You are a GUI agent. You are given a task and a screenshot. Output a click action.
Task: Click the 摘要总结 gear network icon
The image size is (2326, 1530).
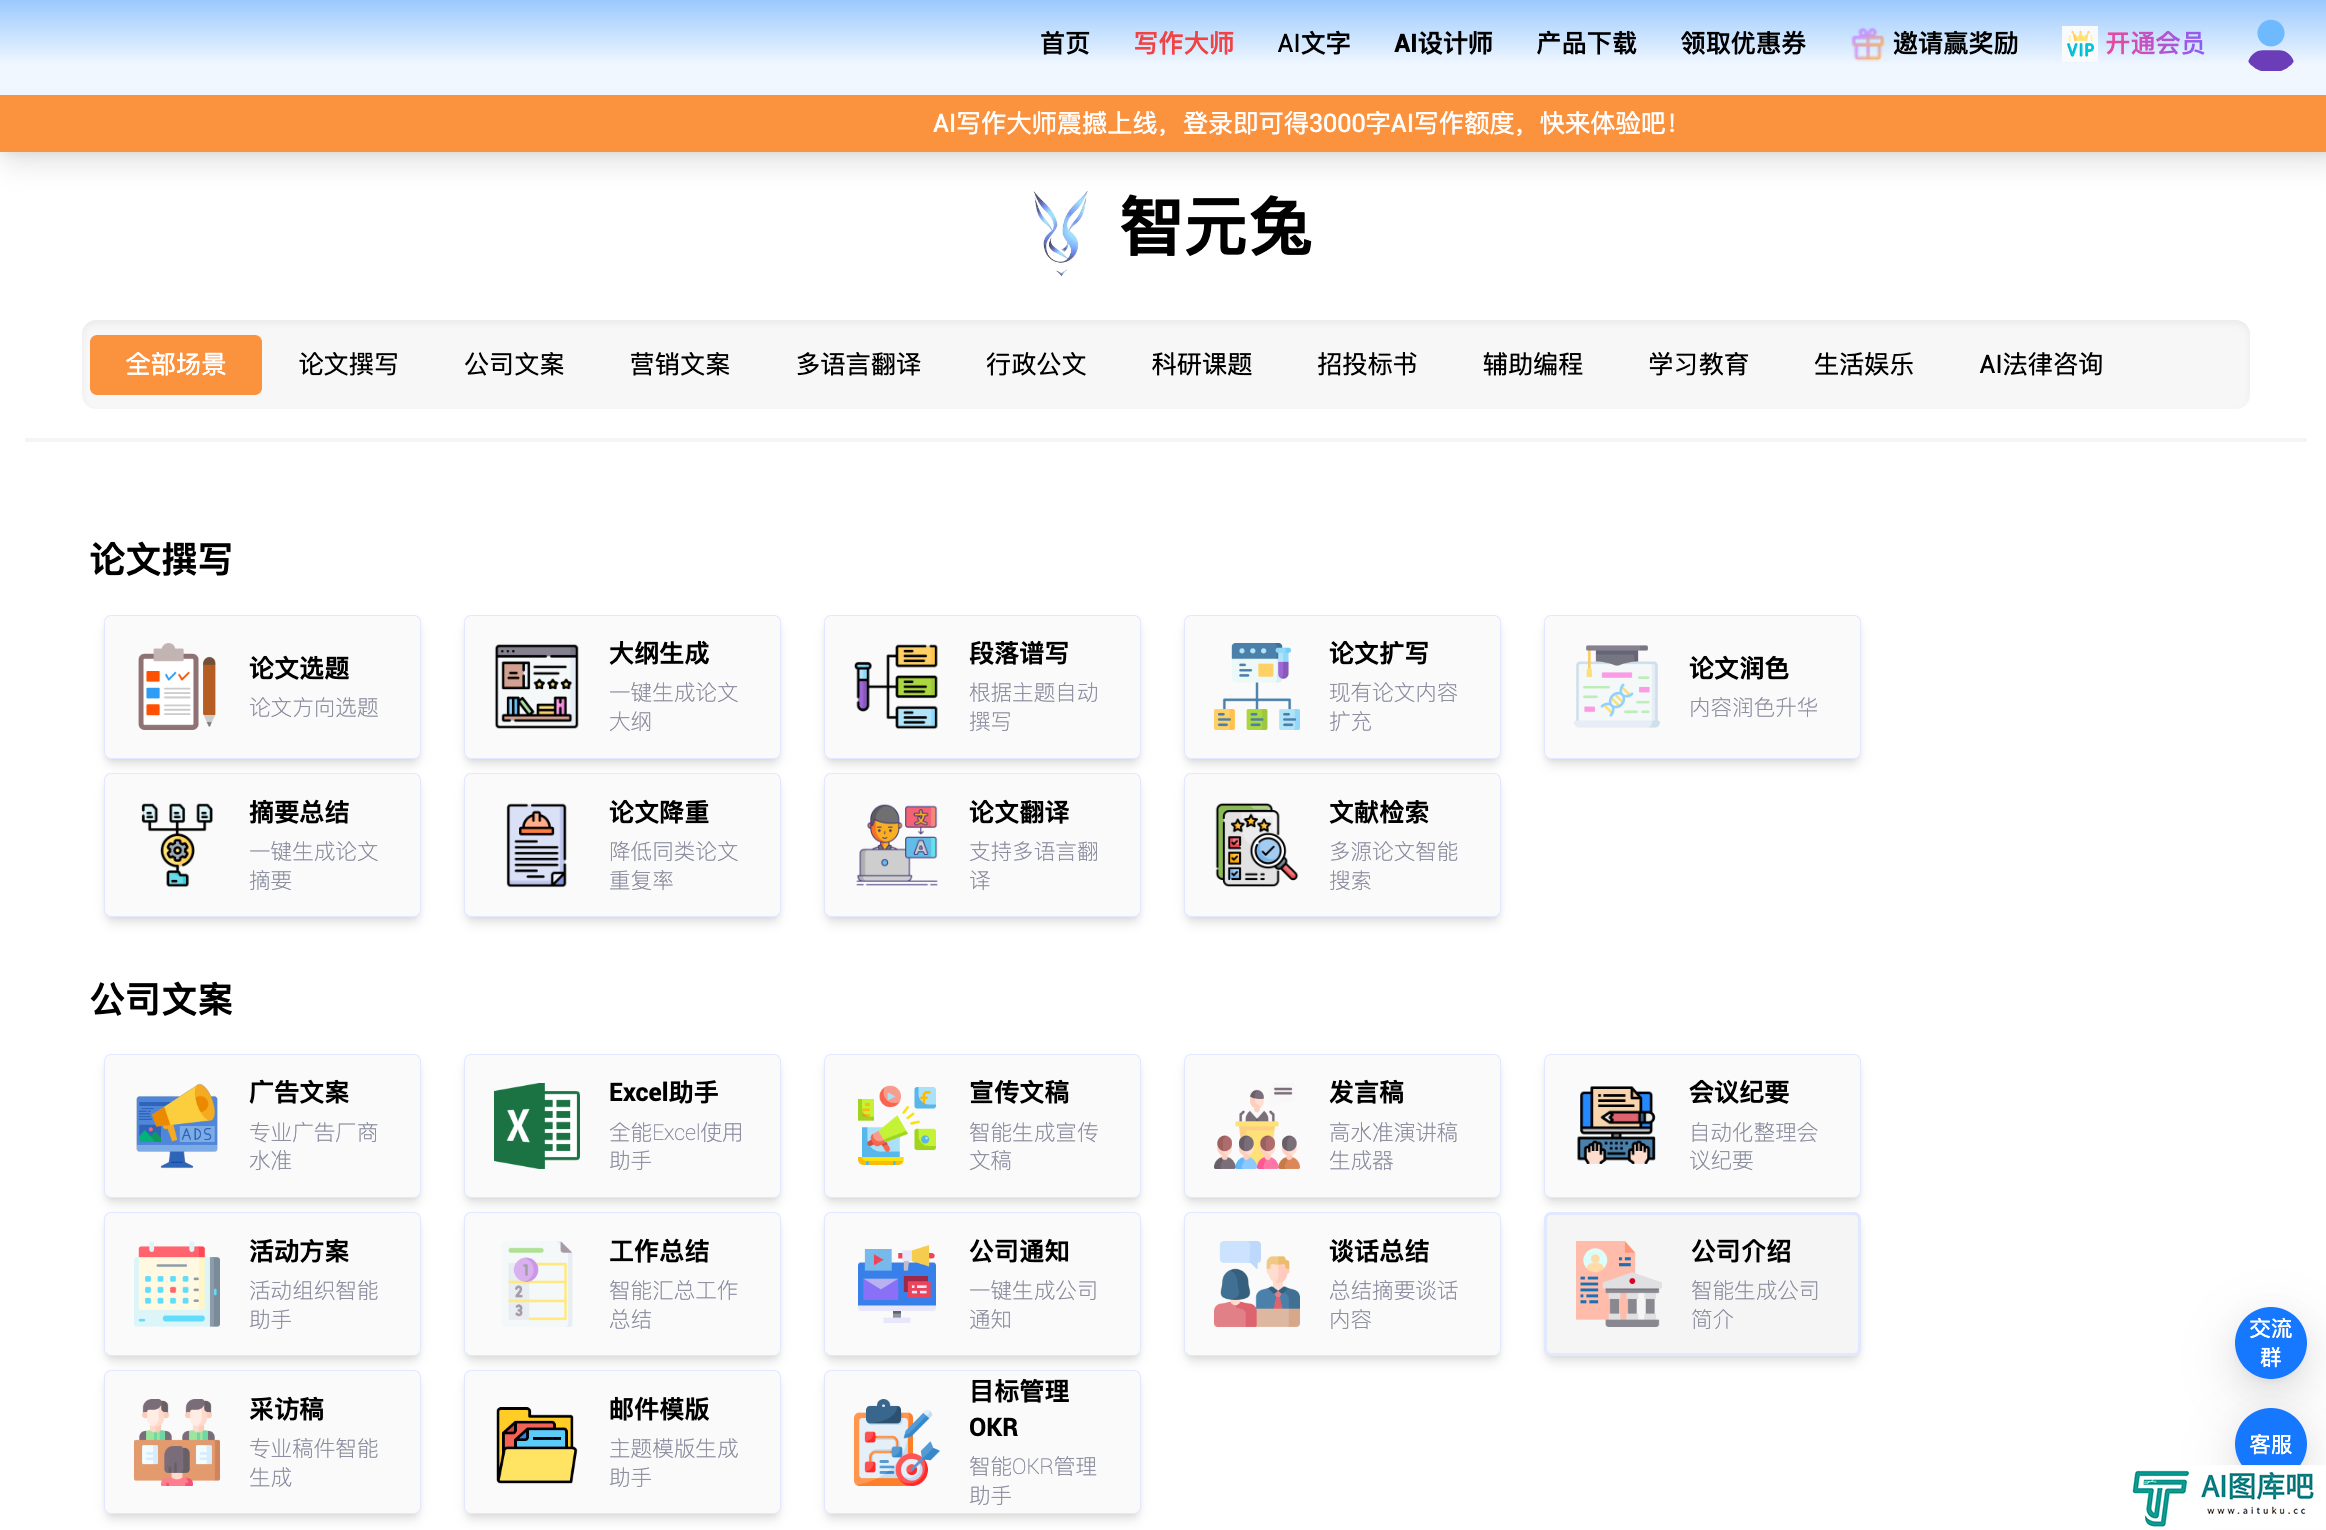(x=177, y=845)
